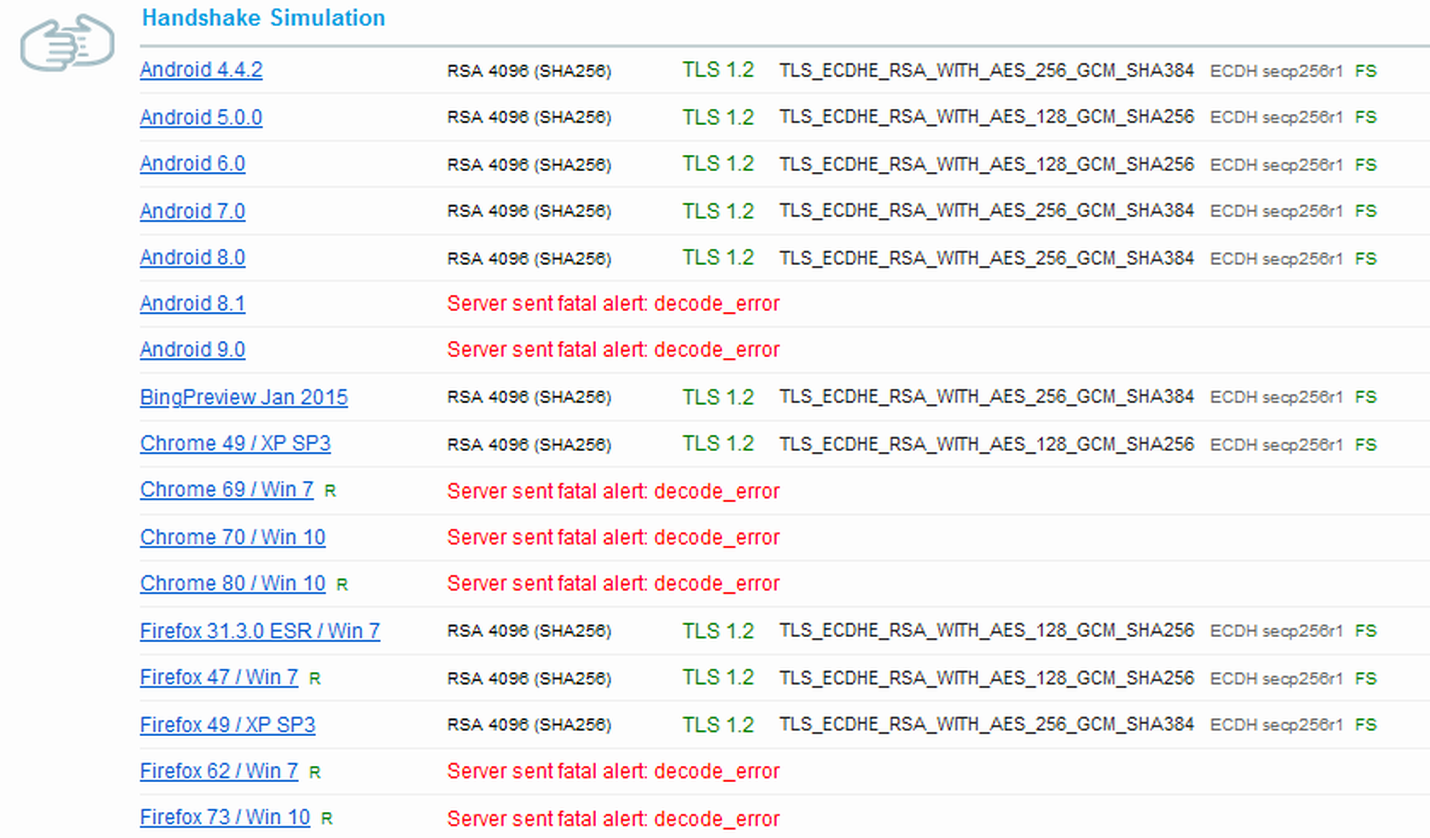
Task: Open the Android 8.0 client link
Action: 192,257
